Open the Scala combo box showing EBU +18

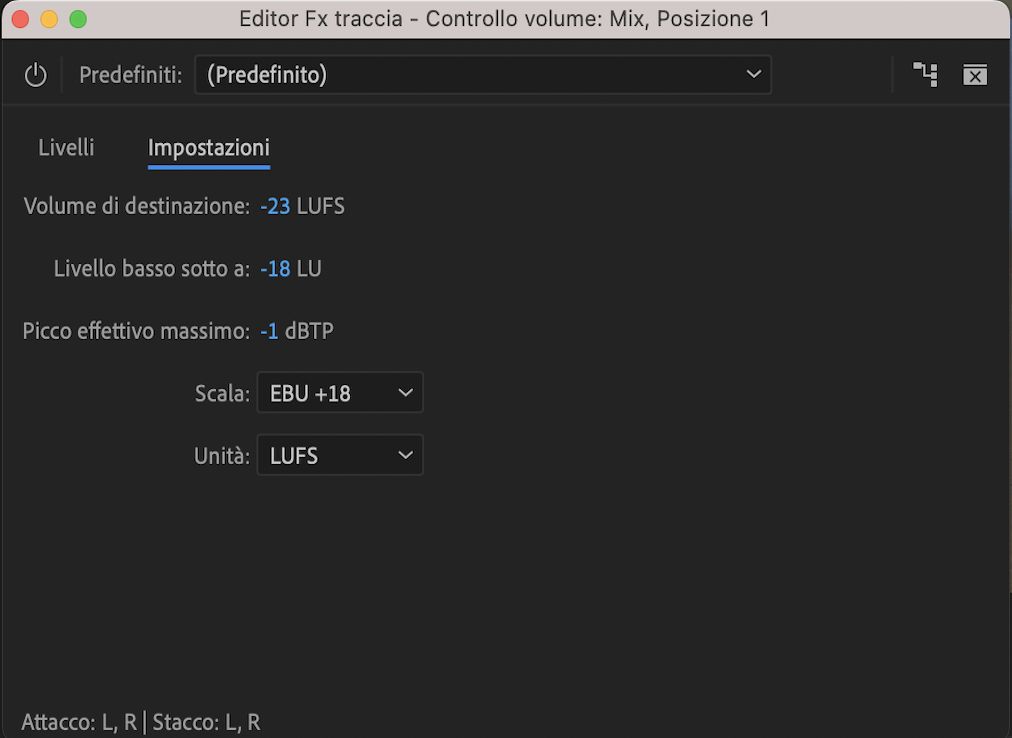pos(340,392)
